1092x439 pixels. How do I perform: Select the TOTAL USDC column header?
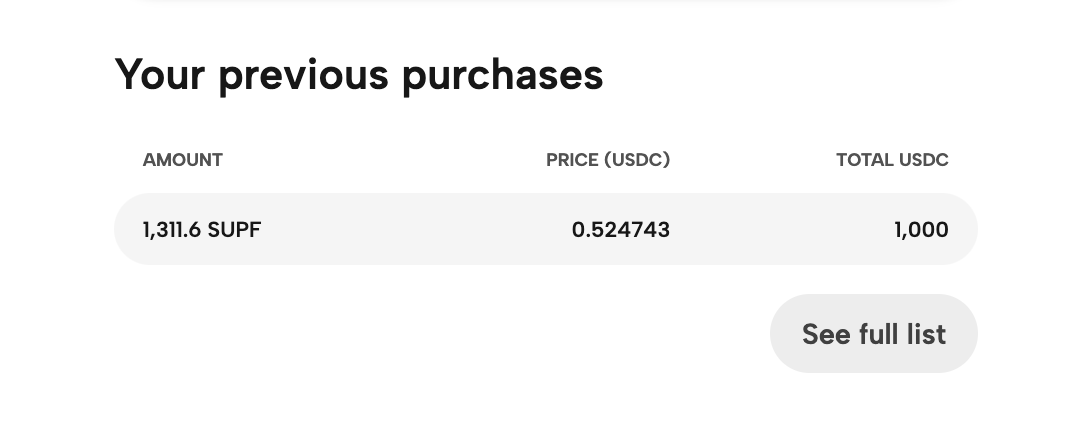[892, 160]
